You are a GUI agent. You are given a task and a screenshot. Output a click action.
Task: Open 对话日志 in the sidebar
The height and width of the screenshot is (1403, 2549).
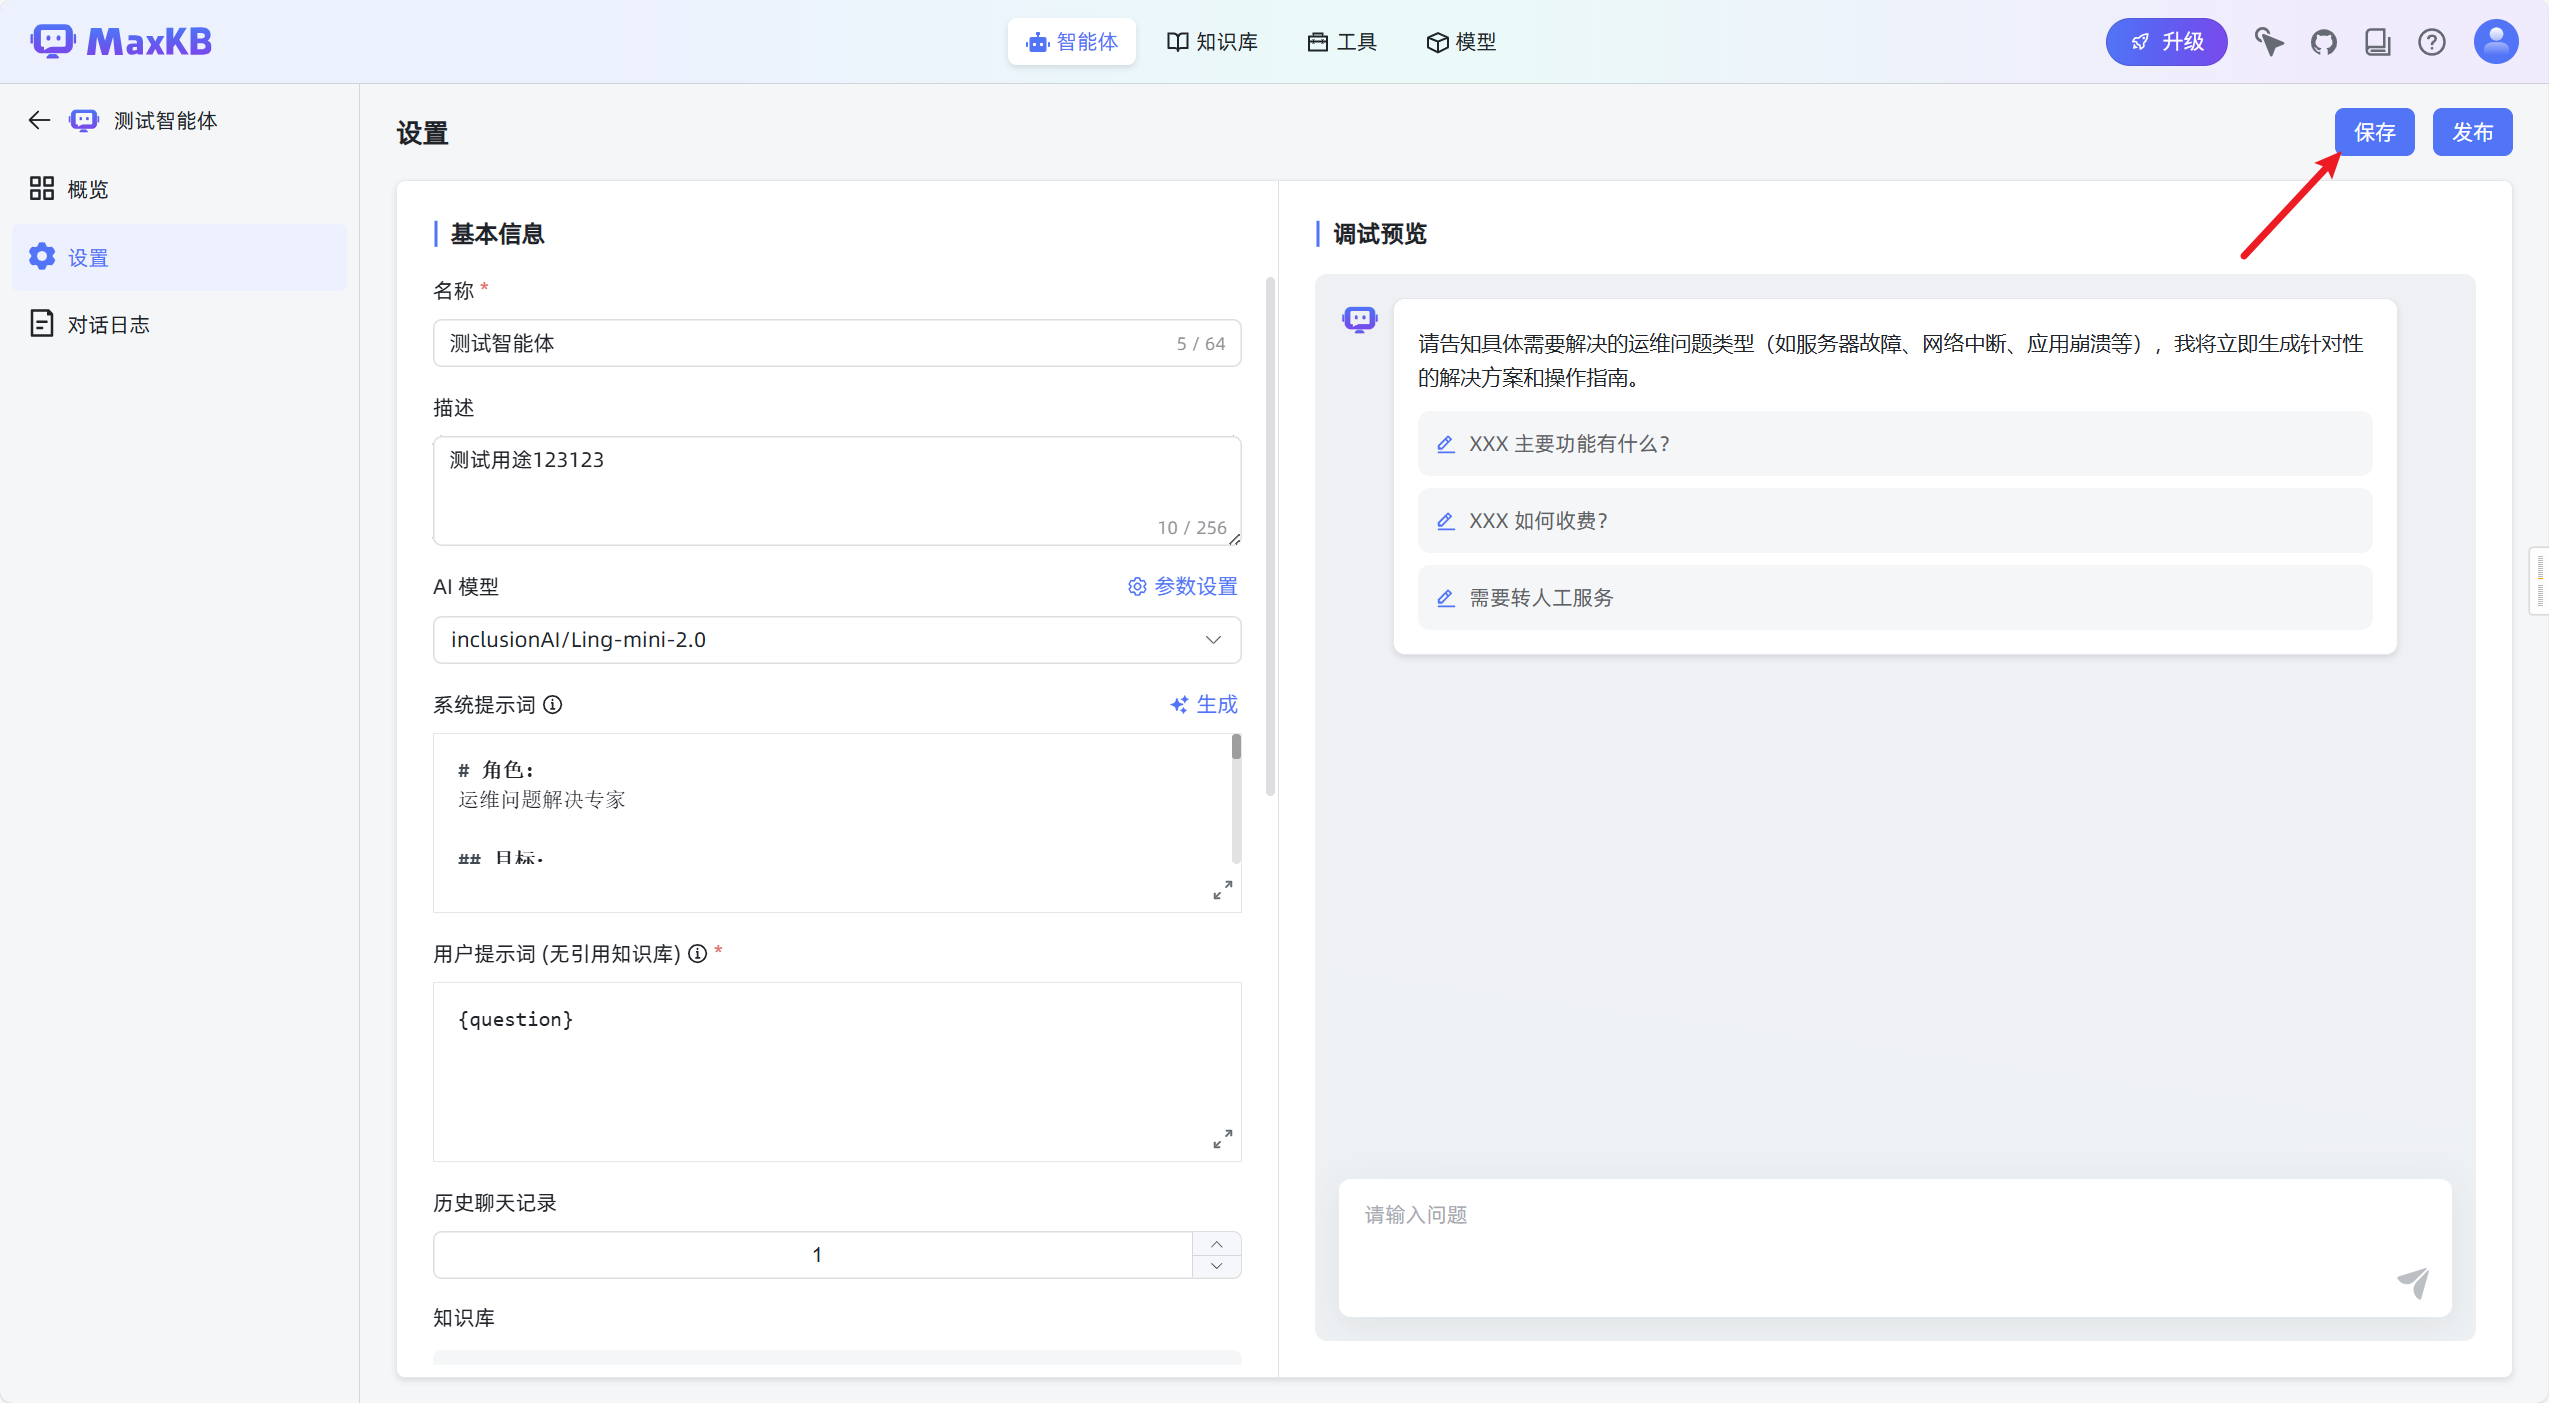click(108, 325)
